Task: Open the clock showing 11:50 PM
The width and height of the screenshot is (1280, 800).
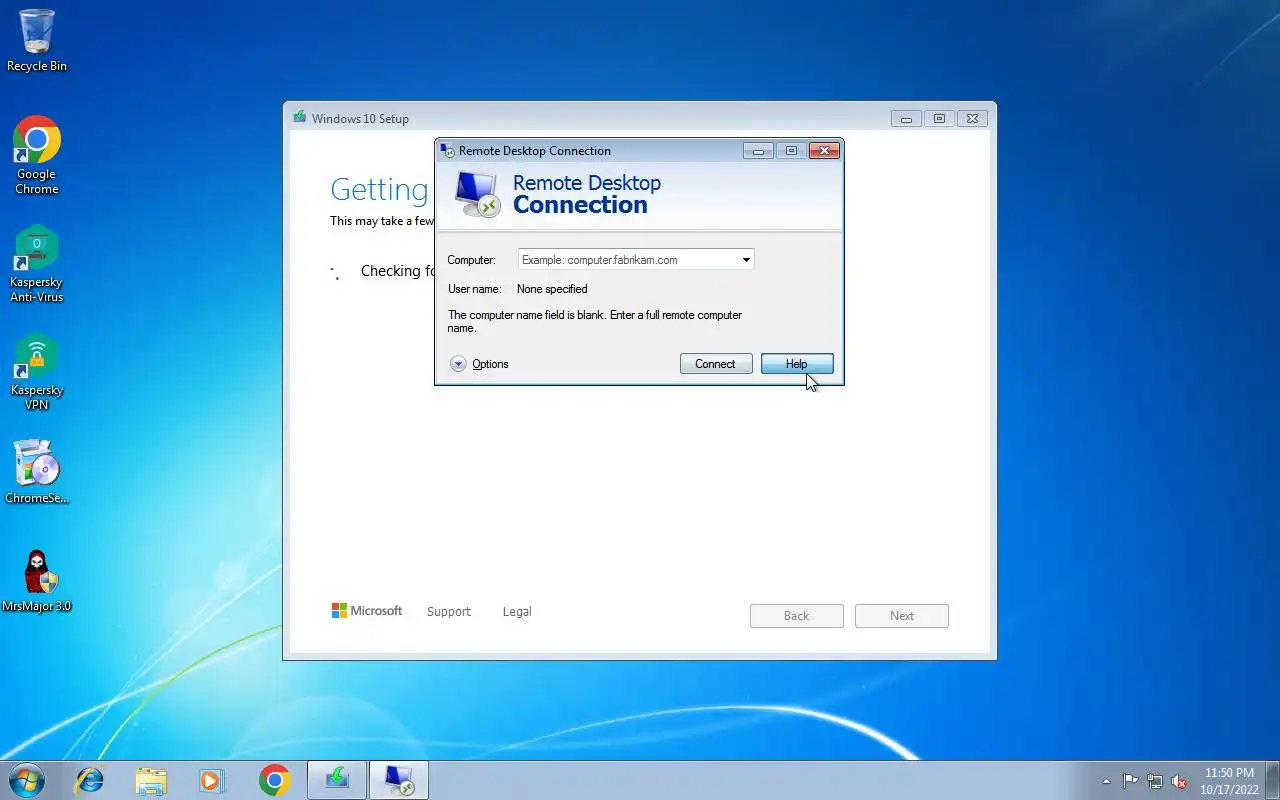Action: click(1229, 781)
